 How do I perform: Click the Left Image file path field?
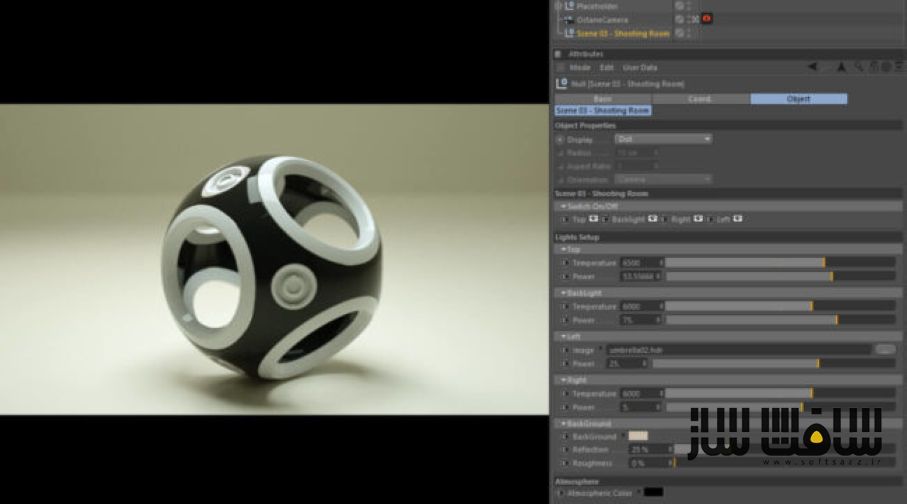738,350
